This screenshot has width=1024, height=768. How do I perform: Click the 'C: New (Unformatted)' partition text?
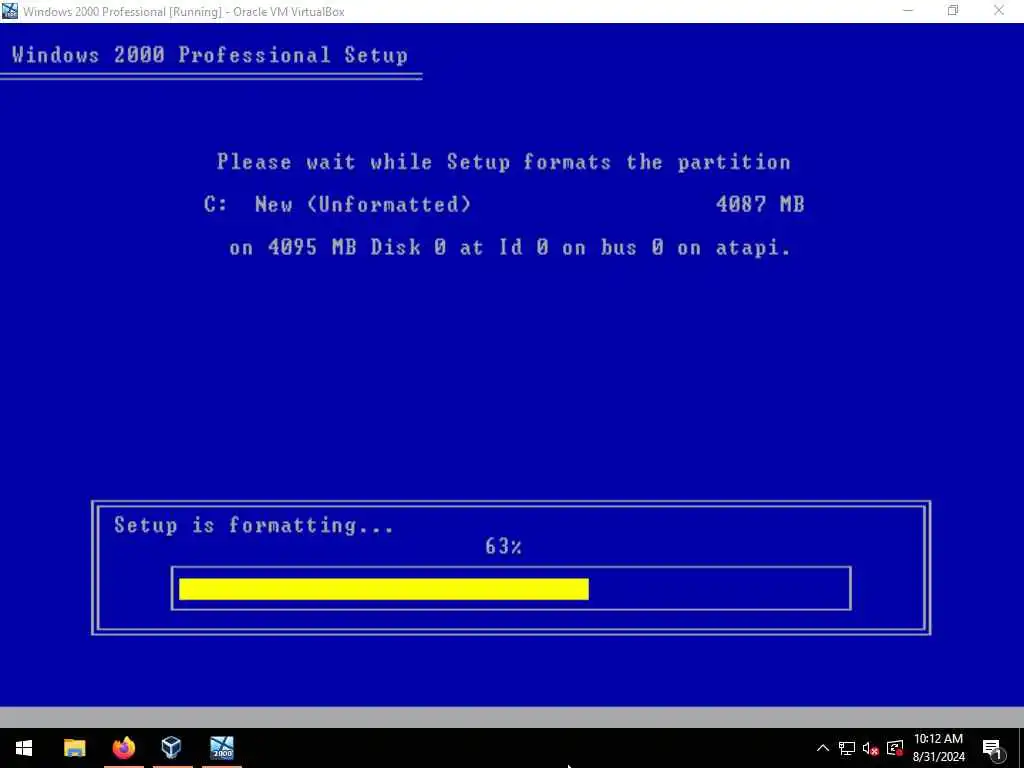coord(337,204)
